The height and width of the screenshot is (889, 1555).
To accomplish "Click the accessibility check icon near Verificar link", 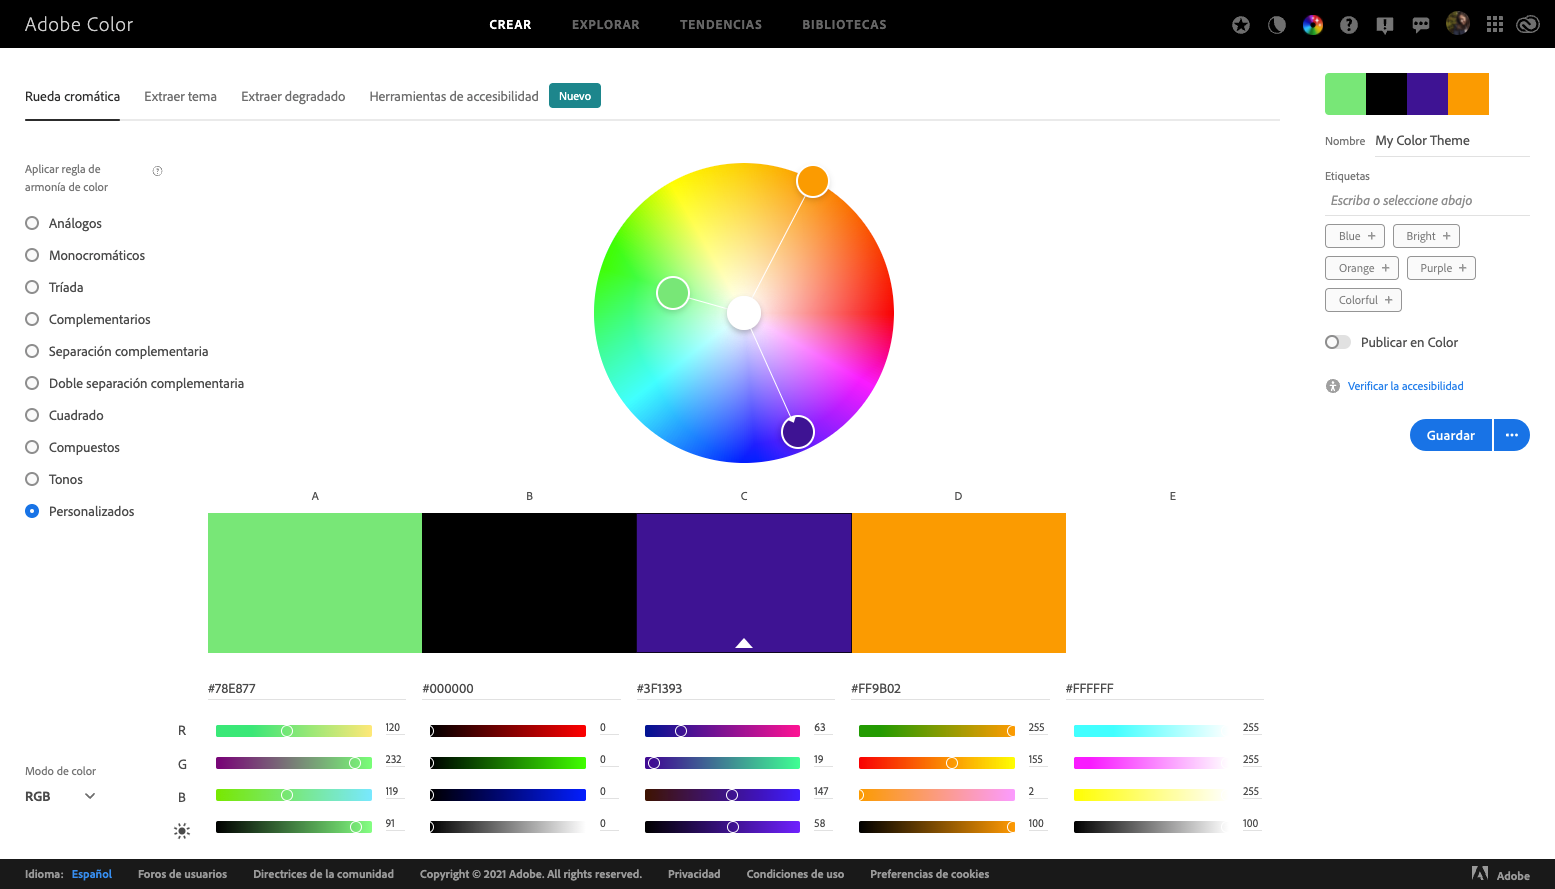I will coord(1332,385).
